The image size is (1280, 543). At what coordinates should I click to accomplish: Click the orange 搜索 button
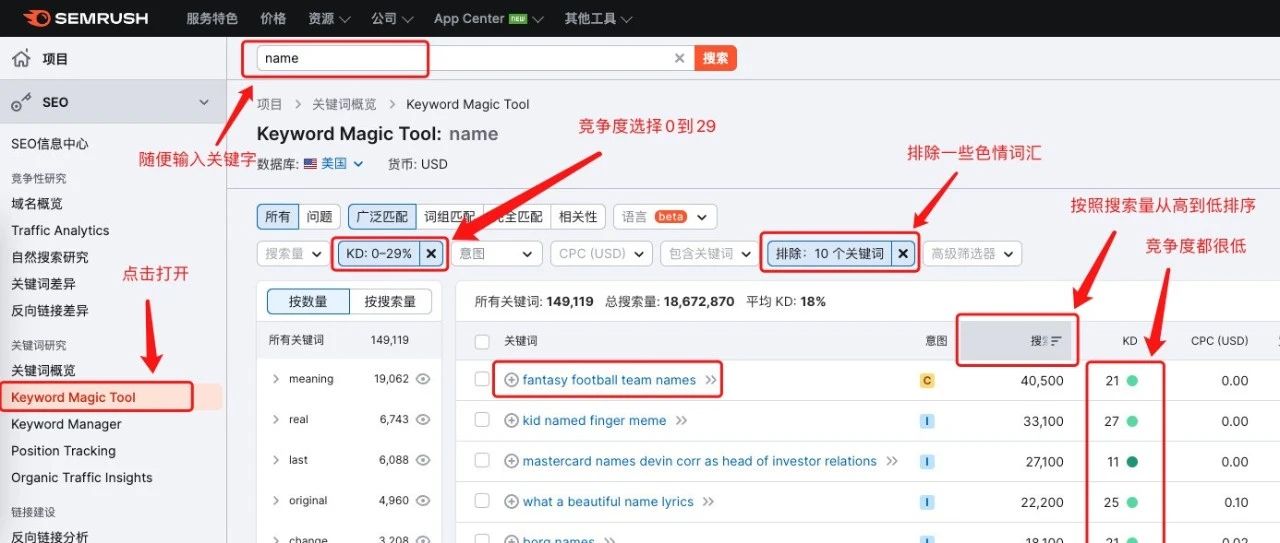(715, 58)
